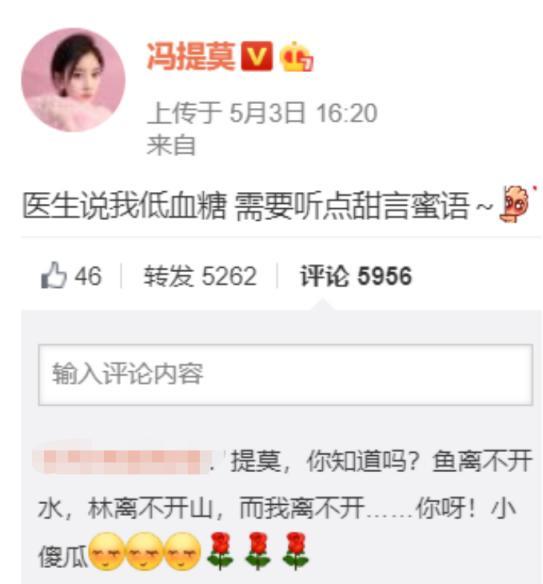Viewport: 543px width, 584px height.
Task: Click the profile avatar photo
Action: point(73,80)
